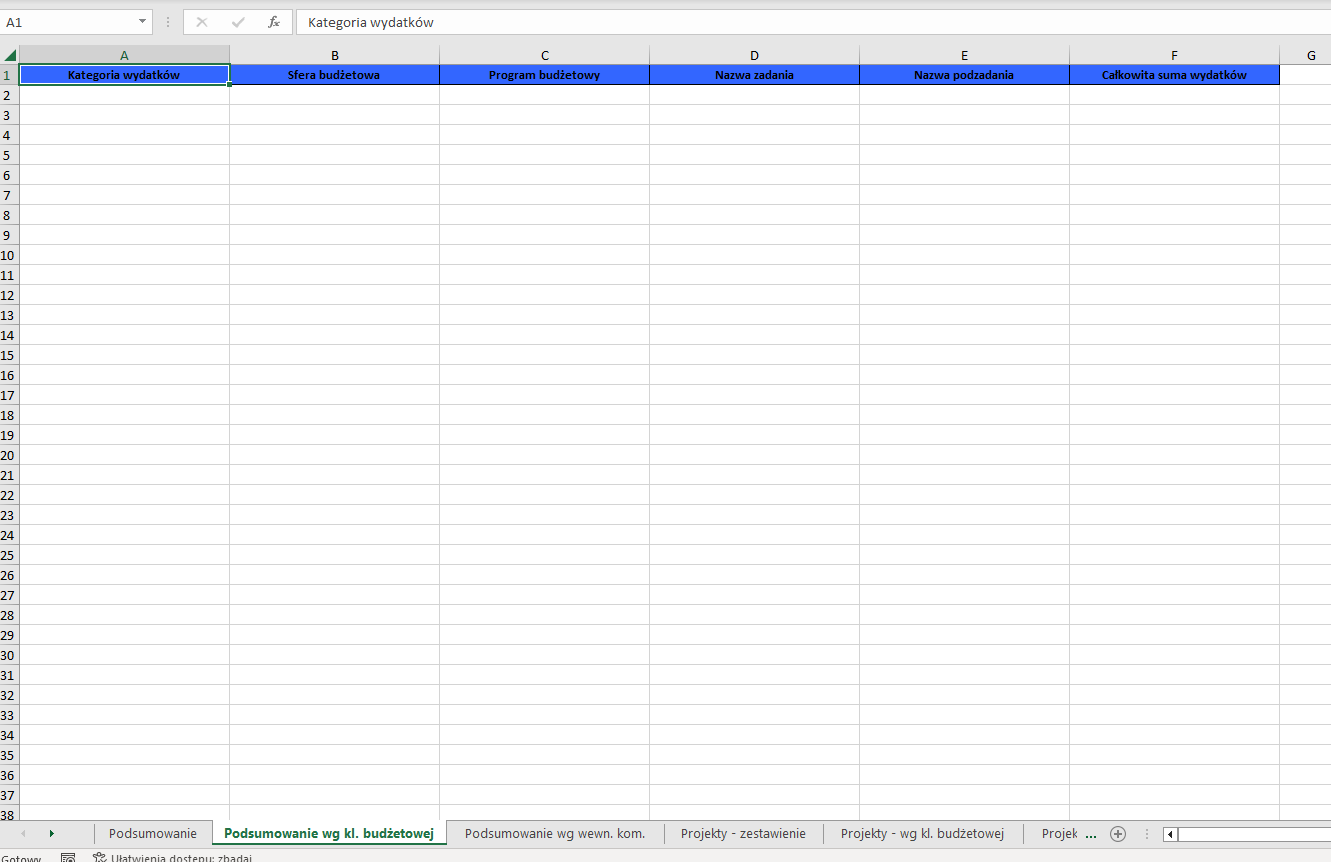Image resolution: width=1331 pixels, height=862 pixels.
Task: Open the Podsumowanie wg wewn. kom. tab
Action: [x=555, y=834]
